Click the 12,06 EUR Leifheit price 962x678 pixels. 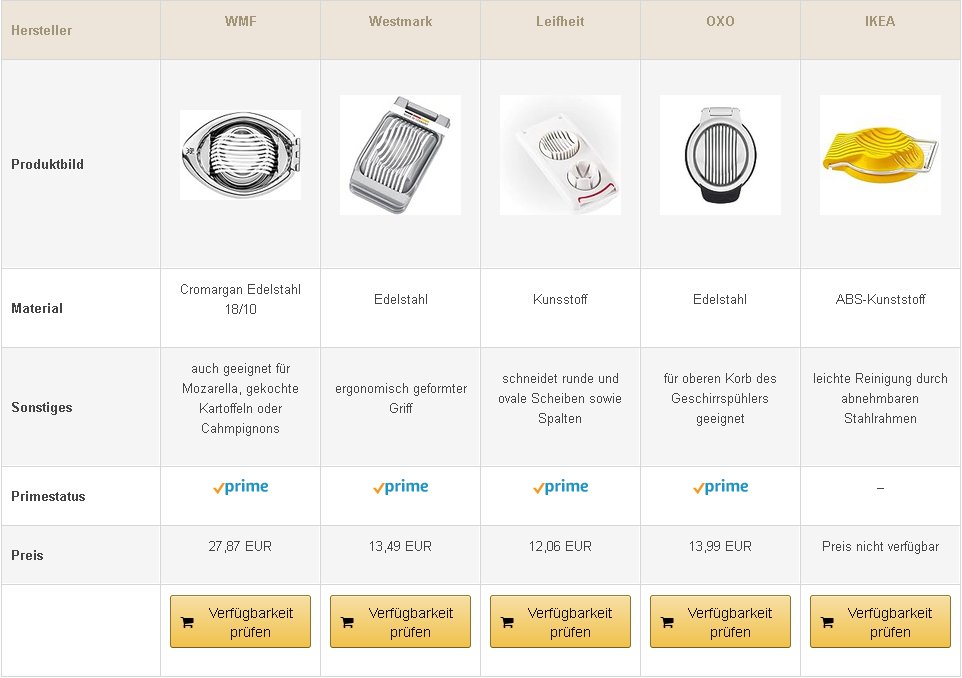click(560, 546)
